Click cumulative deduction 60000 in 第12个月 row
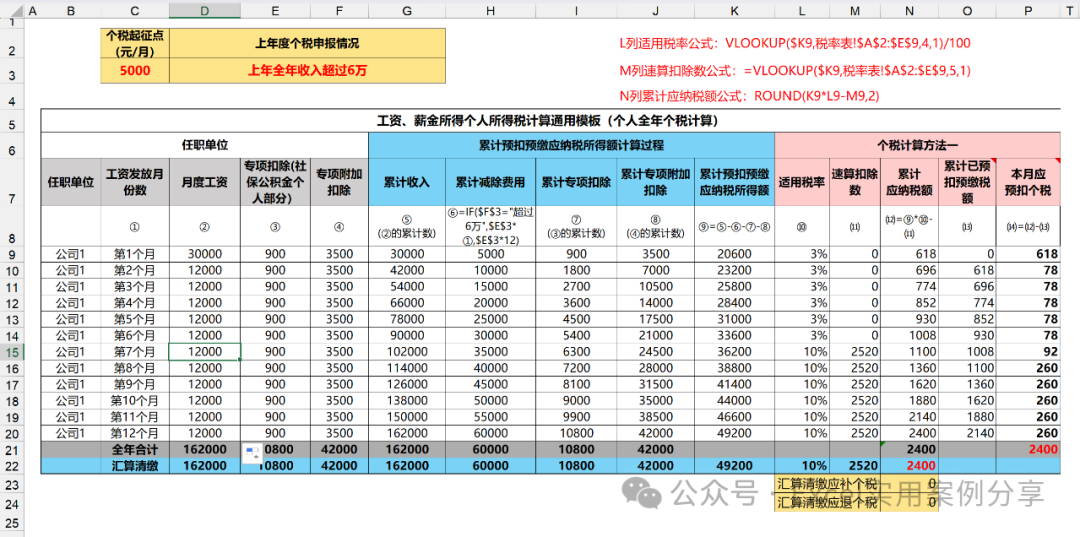Viewport: 1080px width, 537px height. click(490, 433)
